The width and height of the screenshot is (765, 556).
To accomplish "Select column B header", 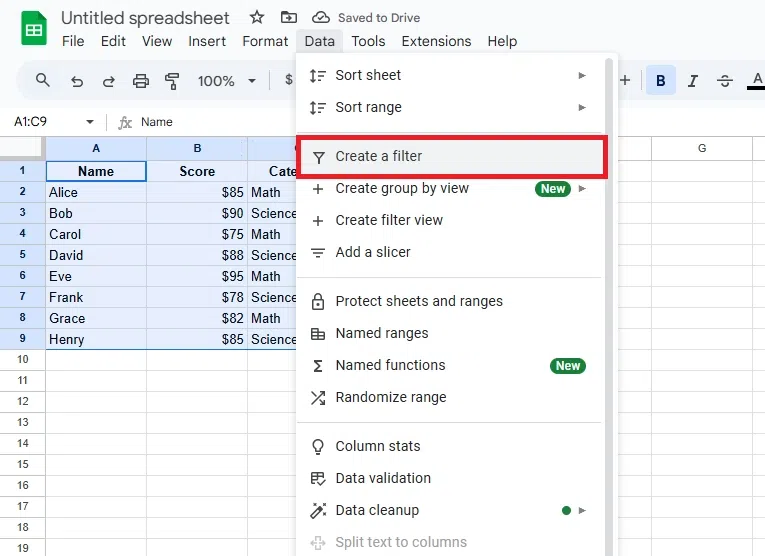I will pos(197,148).
